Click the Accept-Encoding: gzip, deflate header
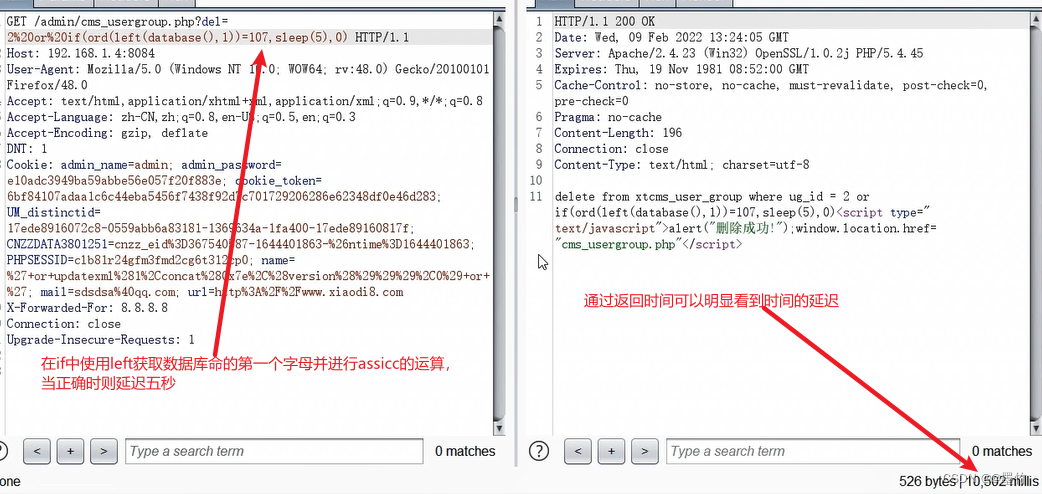The height and width of the screenshot is (494, 1042). pyautogui.click(x=108, y=133)
